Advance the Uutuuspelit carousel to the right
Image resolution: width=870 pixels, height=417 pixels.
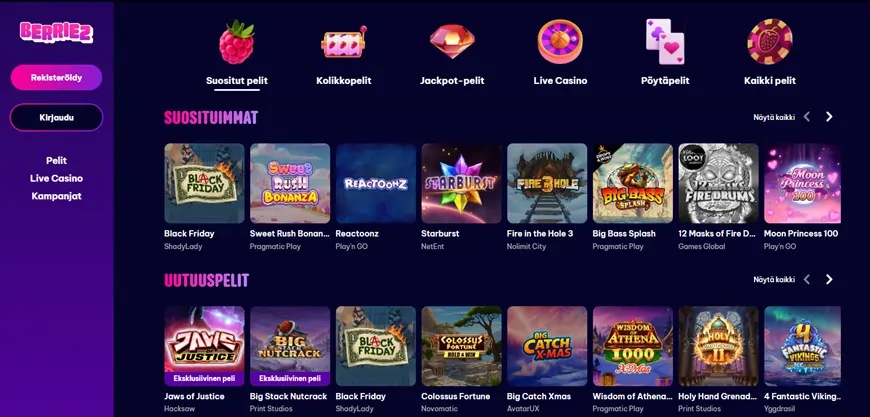click(x=829, y=279)
